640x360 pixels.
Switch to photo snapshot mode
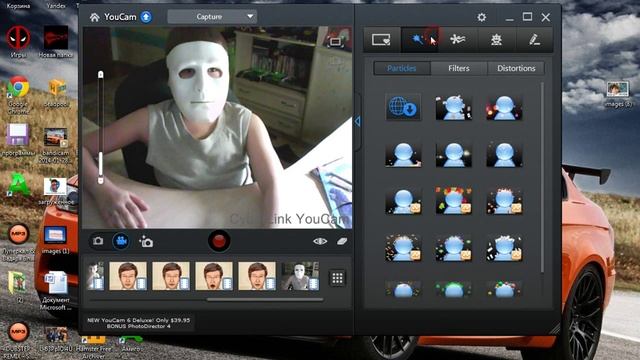click(98, 241)
